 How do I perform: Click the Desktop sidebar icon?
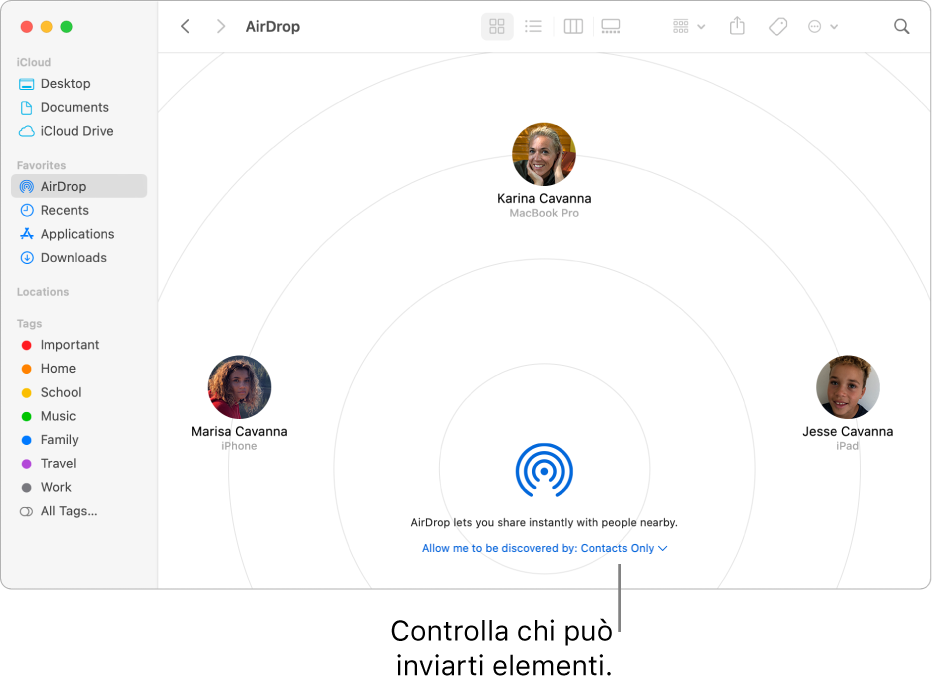coord(27,84)
